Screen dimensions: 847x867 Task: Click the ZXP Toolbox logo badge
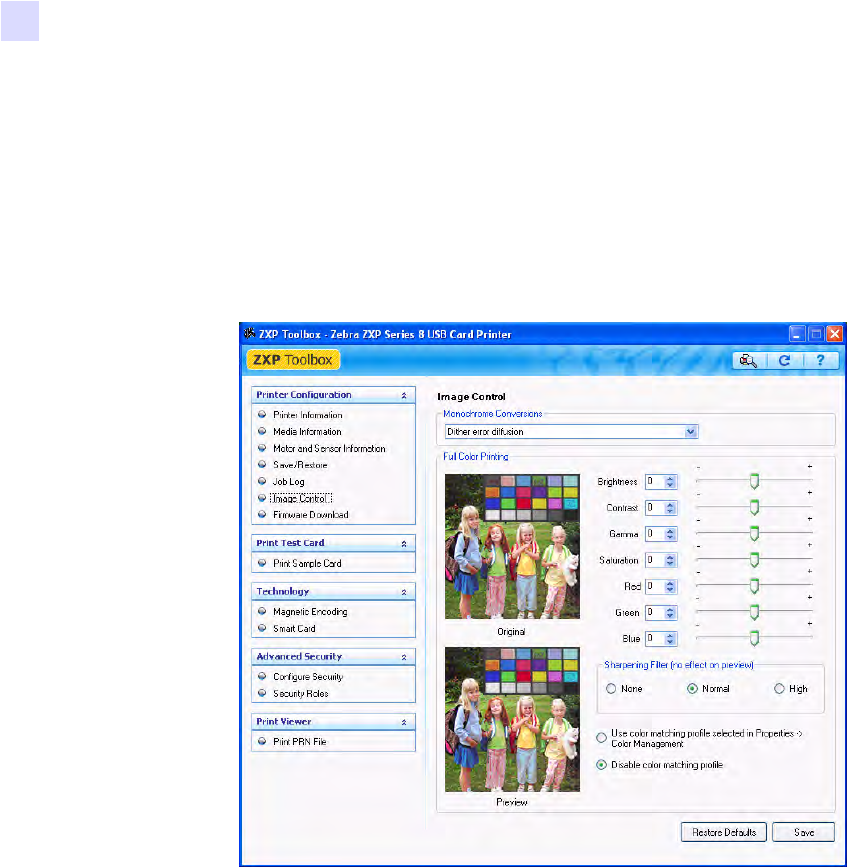click(x=293, y=360)
